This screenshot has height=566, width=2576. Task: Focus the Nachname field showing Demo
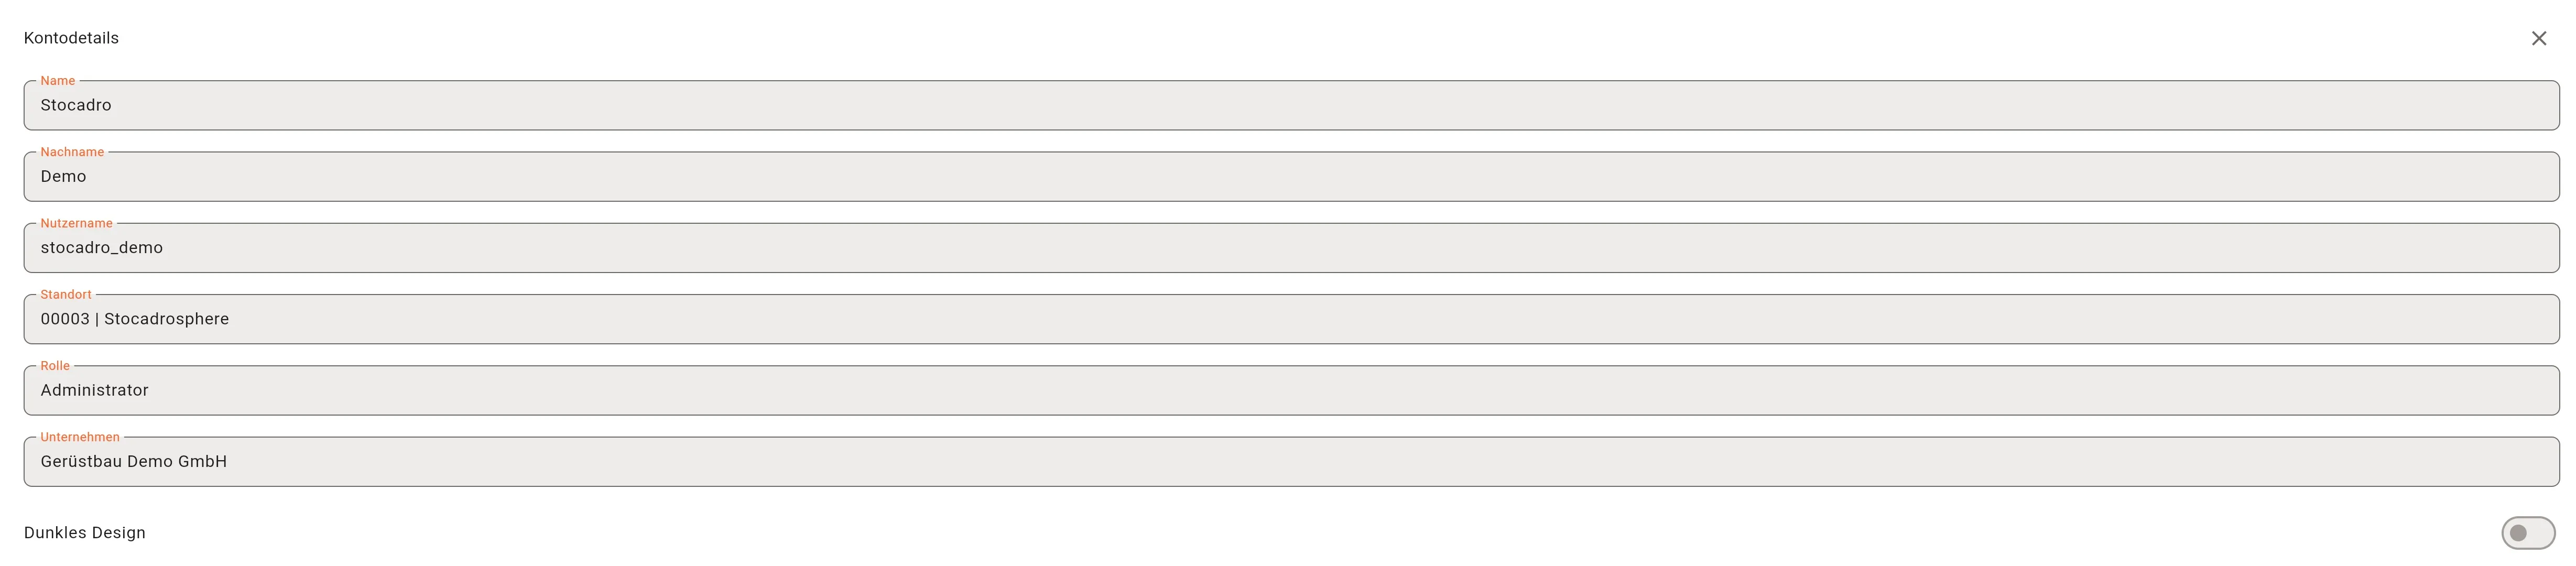(x=1291, y=176)
